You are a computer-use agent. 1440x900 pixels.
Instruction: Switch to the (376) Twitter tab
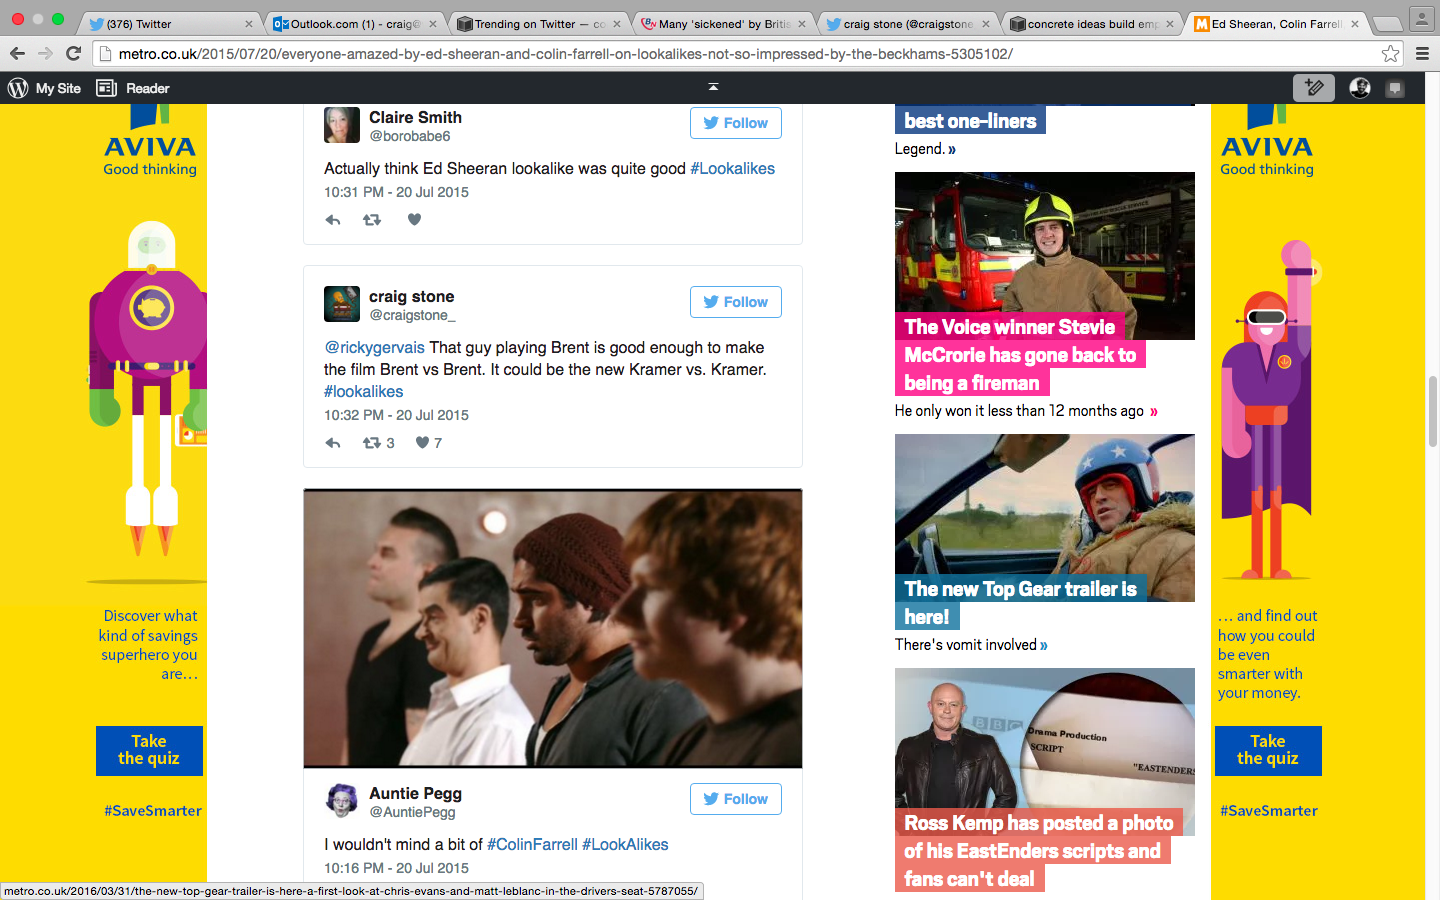click(x=170, y=24)
